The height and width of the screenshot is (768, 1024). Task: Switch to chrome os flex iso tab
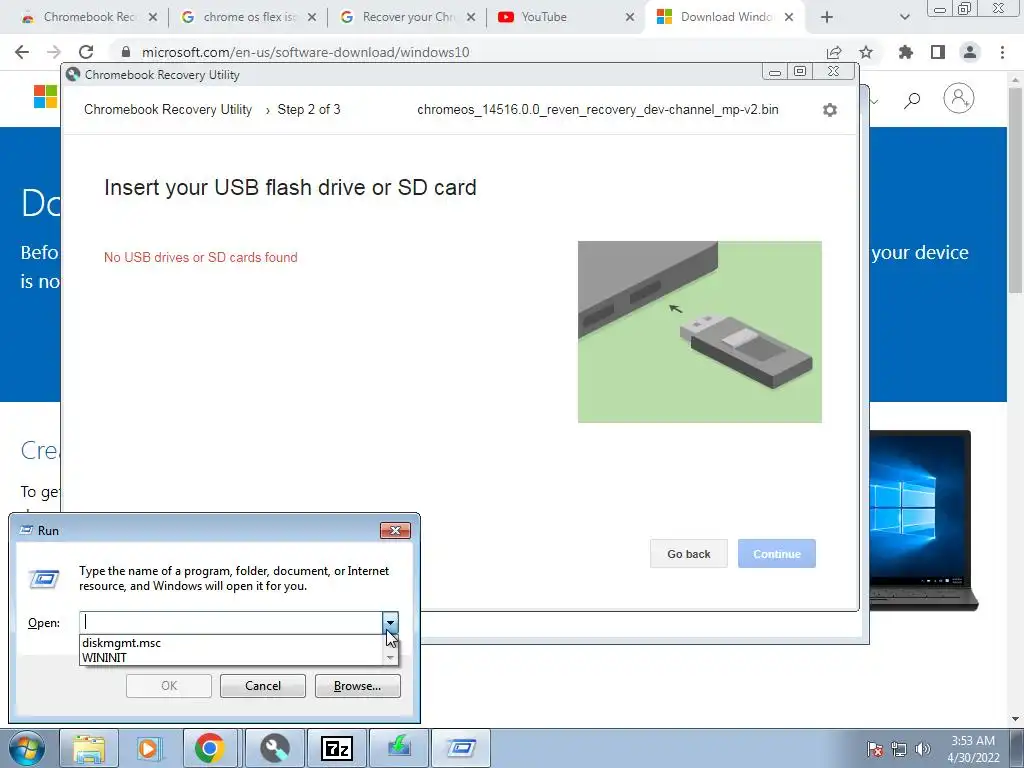point(249,17)
